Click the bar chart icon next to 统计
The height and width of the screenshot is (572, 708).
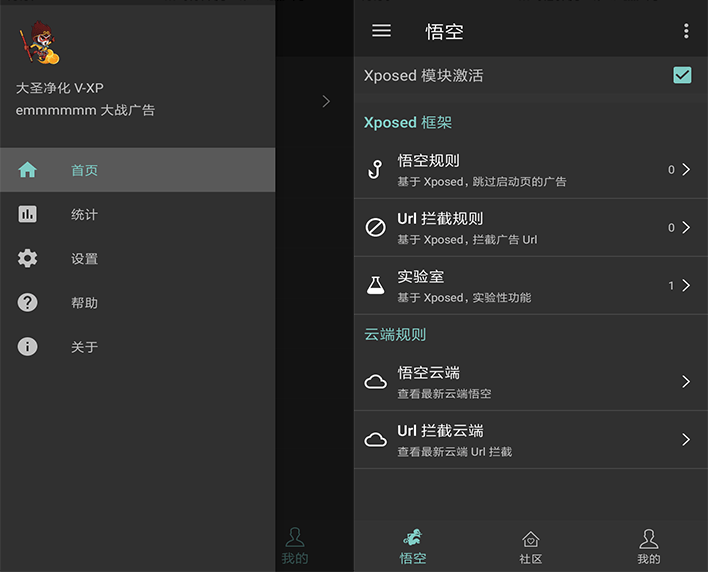point(28,214)
